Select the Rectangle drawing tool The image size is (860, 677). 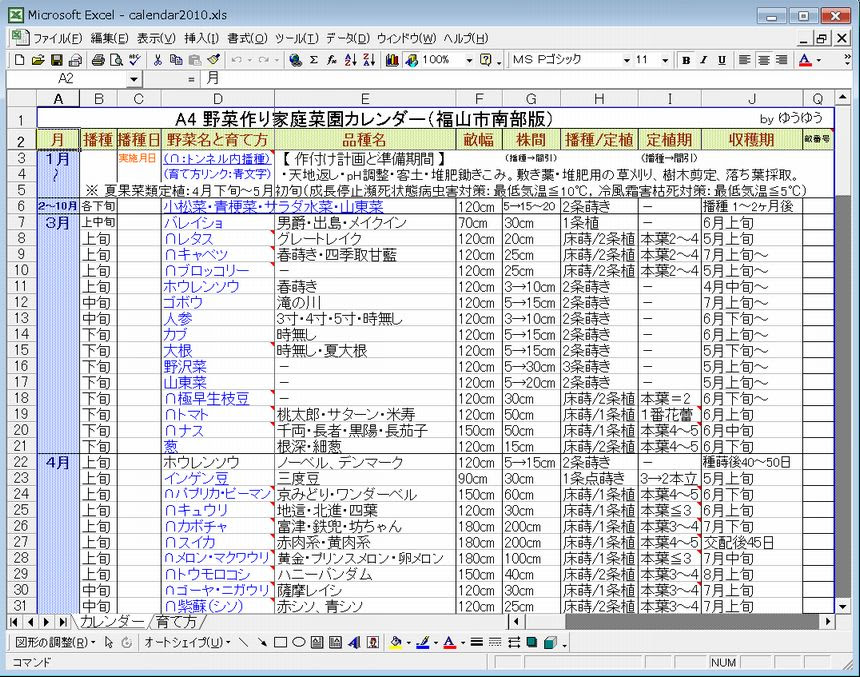280,642
